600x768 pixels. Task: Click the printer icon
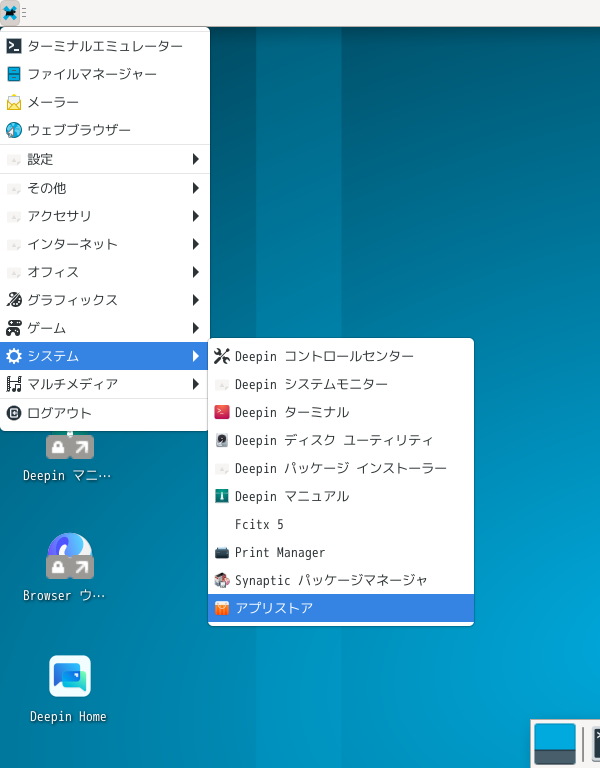click(x=222, y=552)
